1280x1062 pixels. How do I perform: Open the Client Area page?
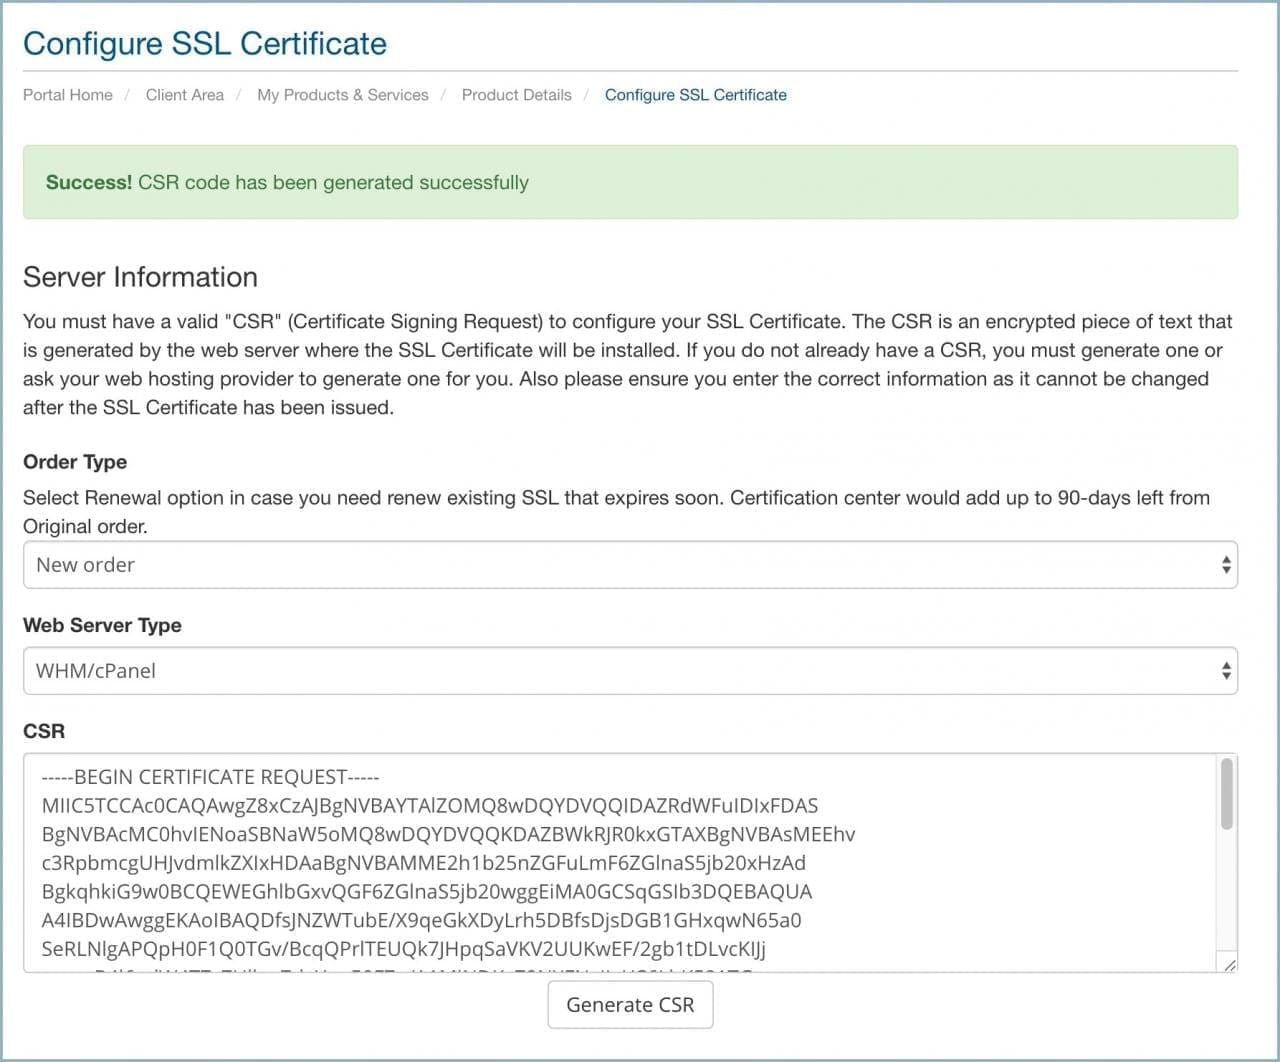184,94
